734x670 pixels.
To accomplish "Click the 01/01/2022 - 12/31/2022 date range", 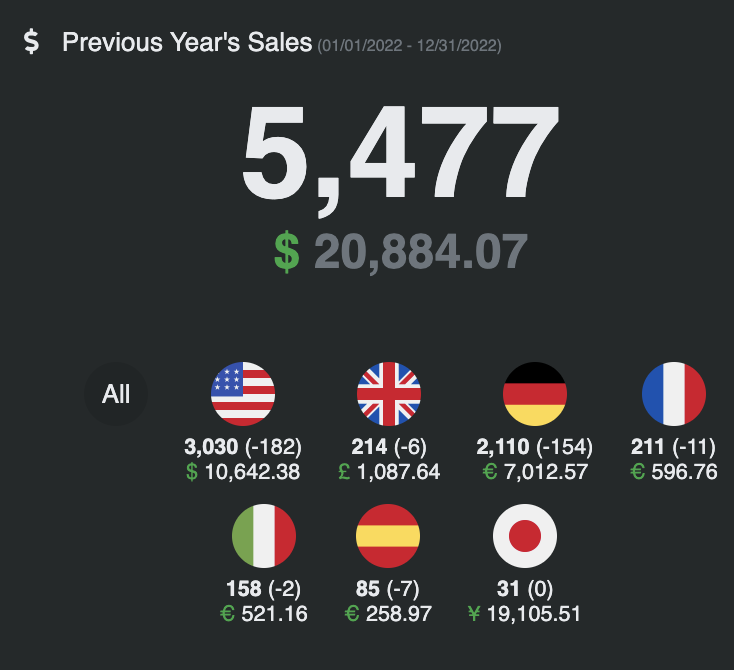I will tap(410, 46).
